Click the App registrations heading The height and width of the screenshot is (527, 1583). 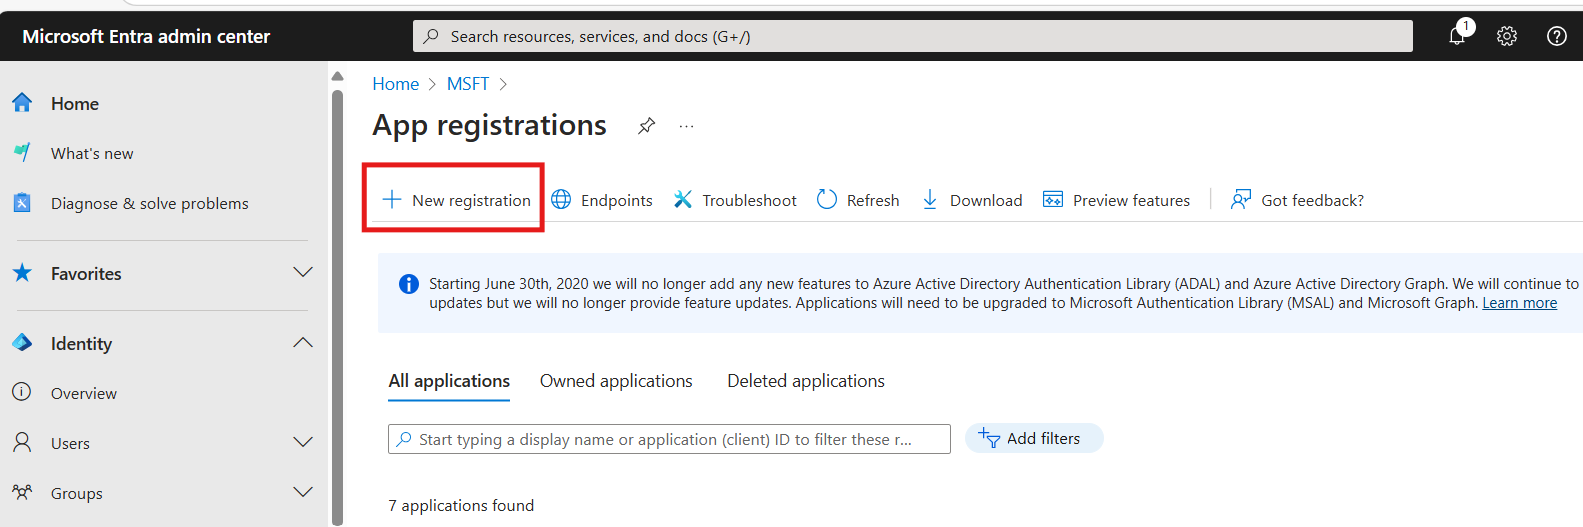tap(489, 125)
